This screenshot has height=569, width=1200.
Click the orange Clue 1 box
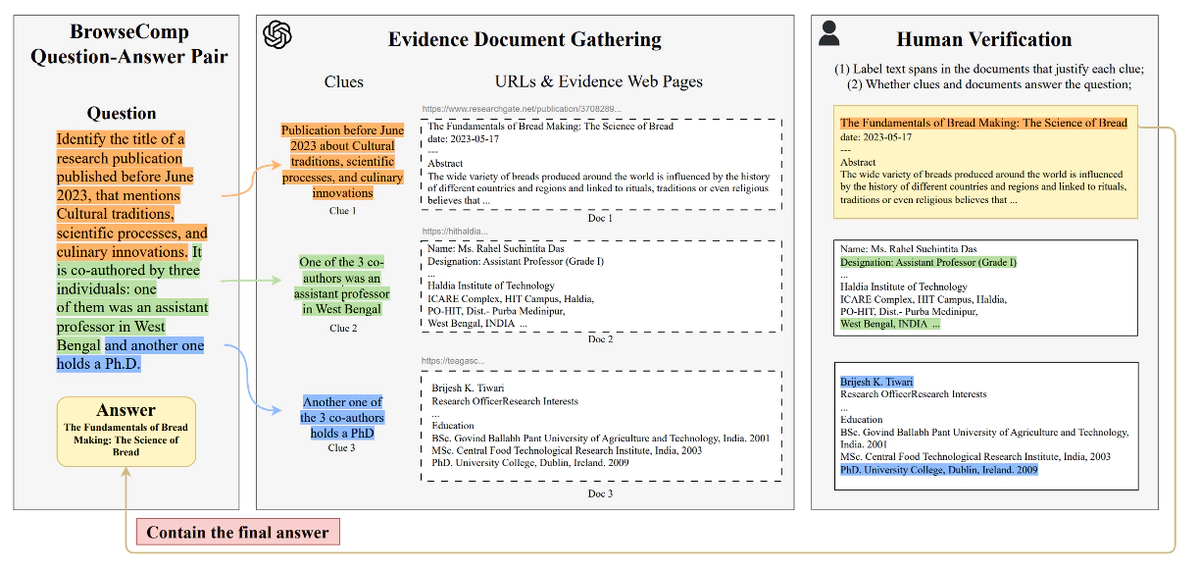(x=342, y=162)
